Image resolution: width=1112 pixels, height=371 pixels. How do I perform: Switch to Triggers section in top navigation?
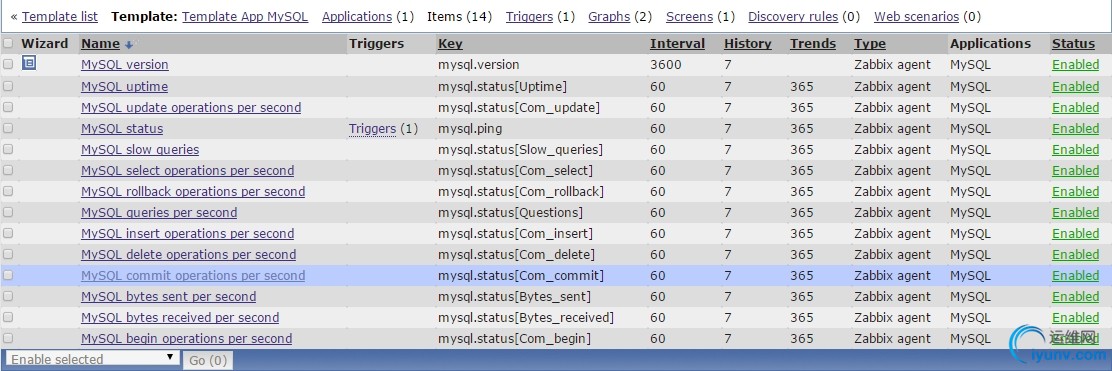point(530,16)
